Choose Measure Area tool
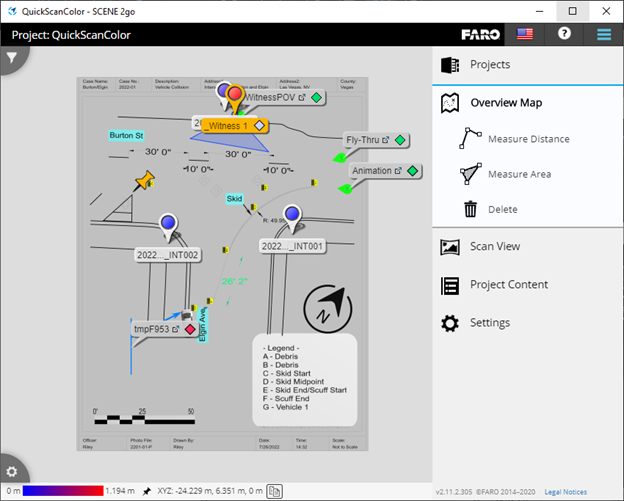 tap(519, 174)
